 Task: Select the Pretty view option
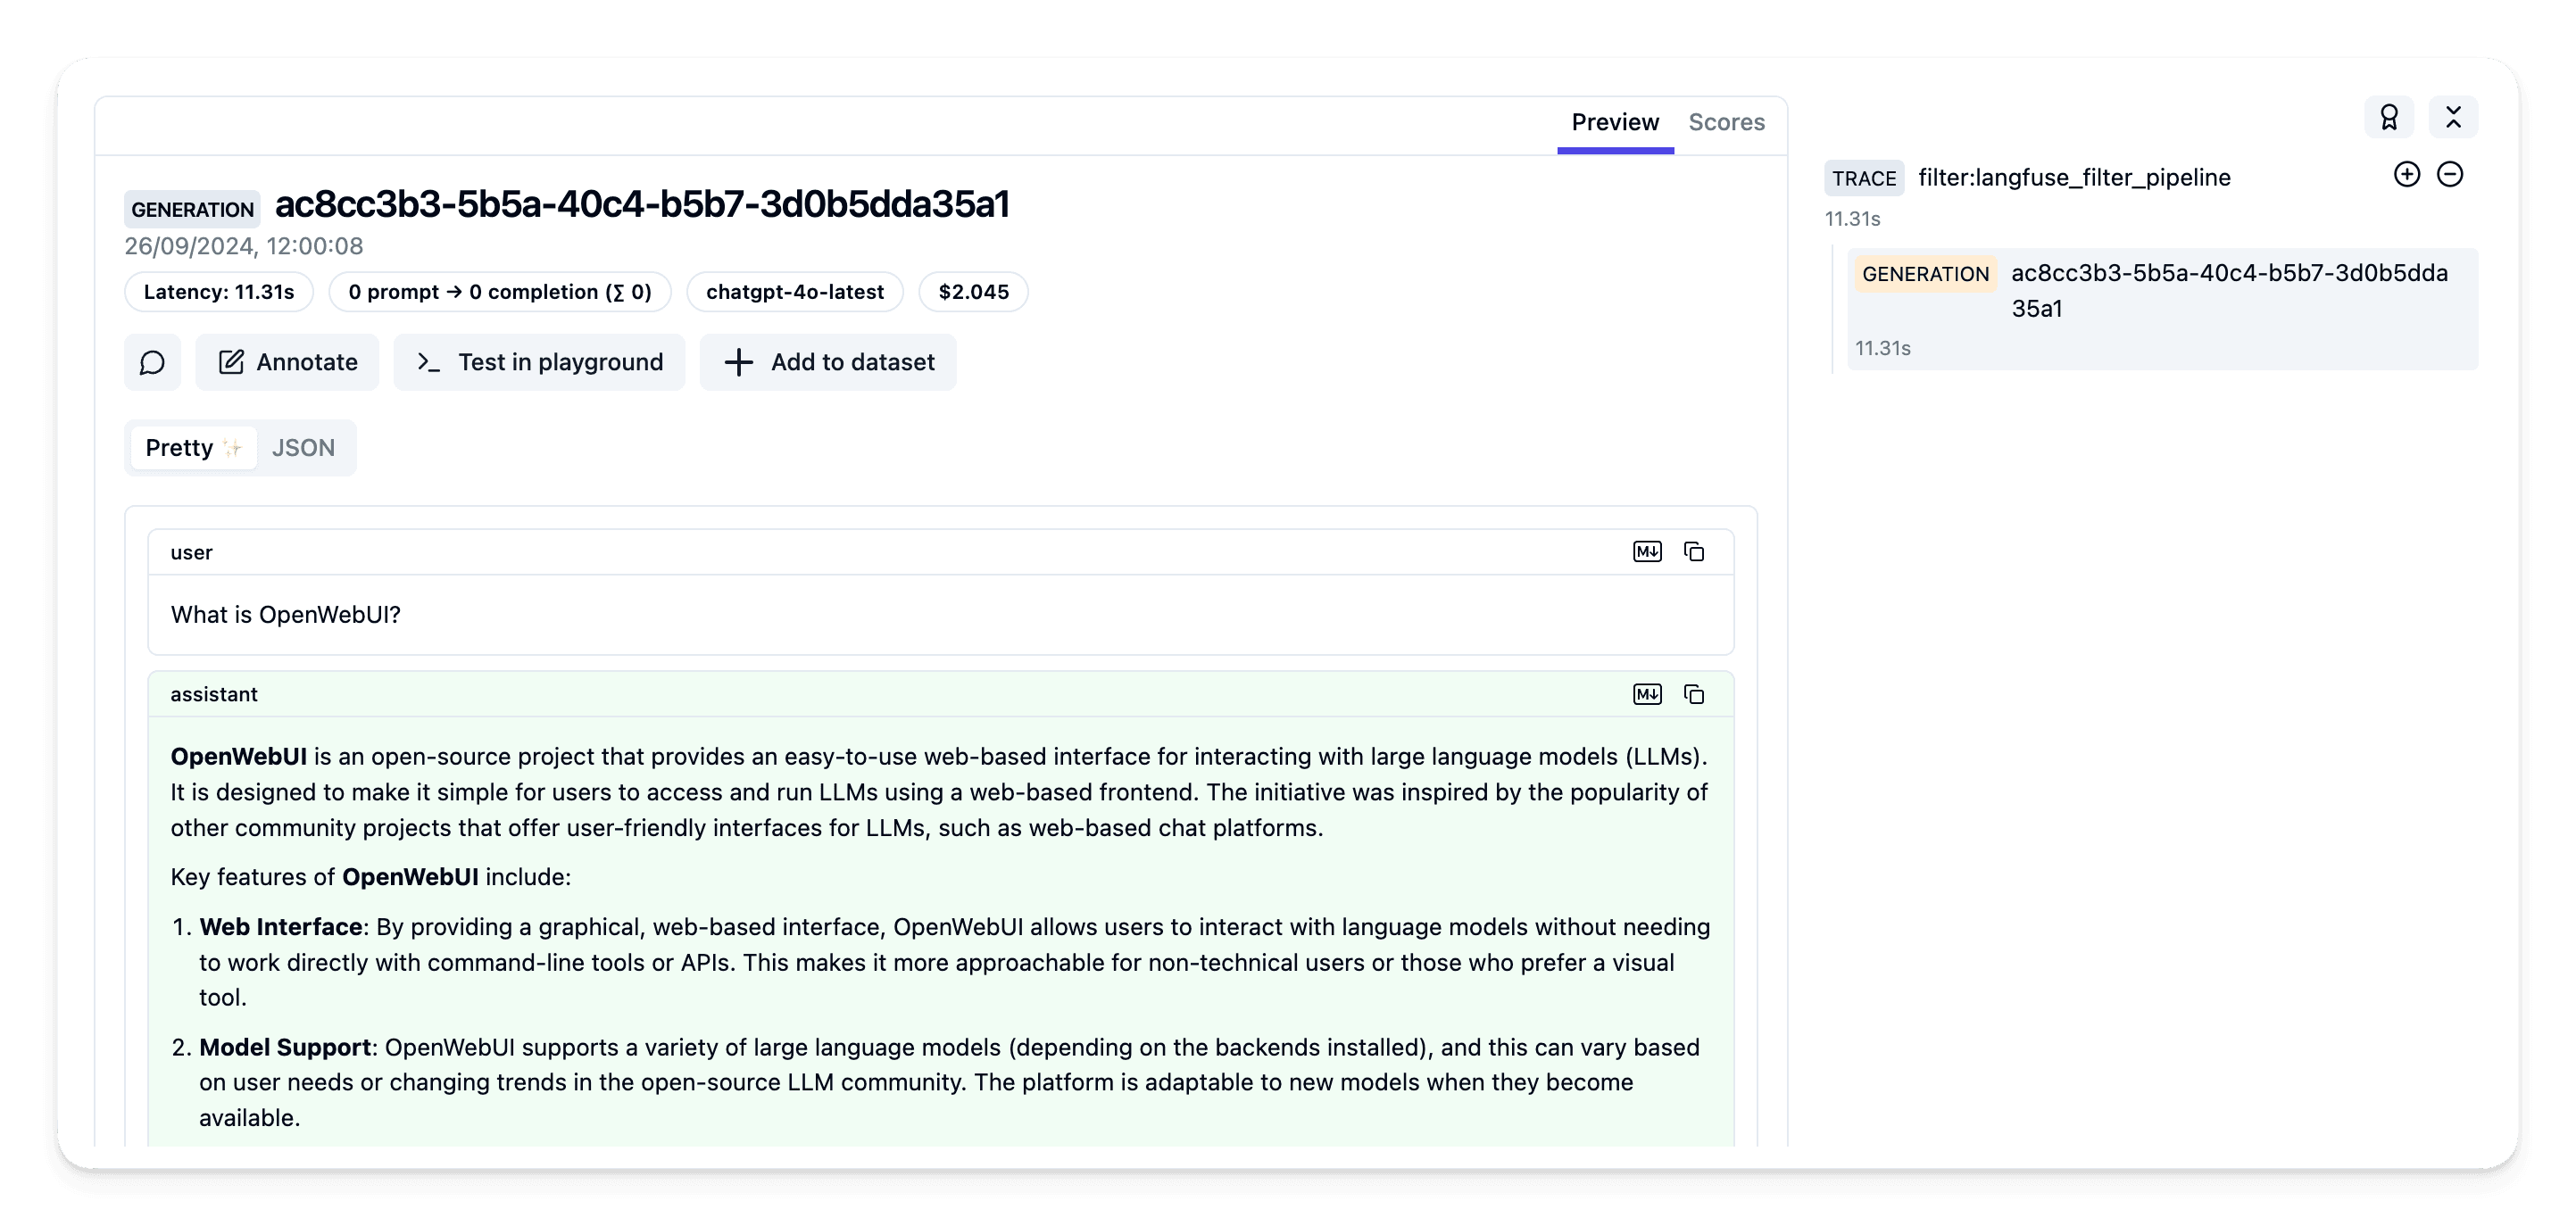193,448
